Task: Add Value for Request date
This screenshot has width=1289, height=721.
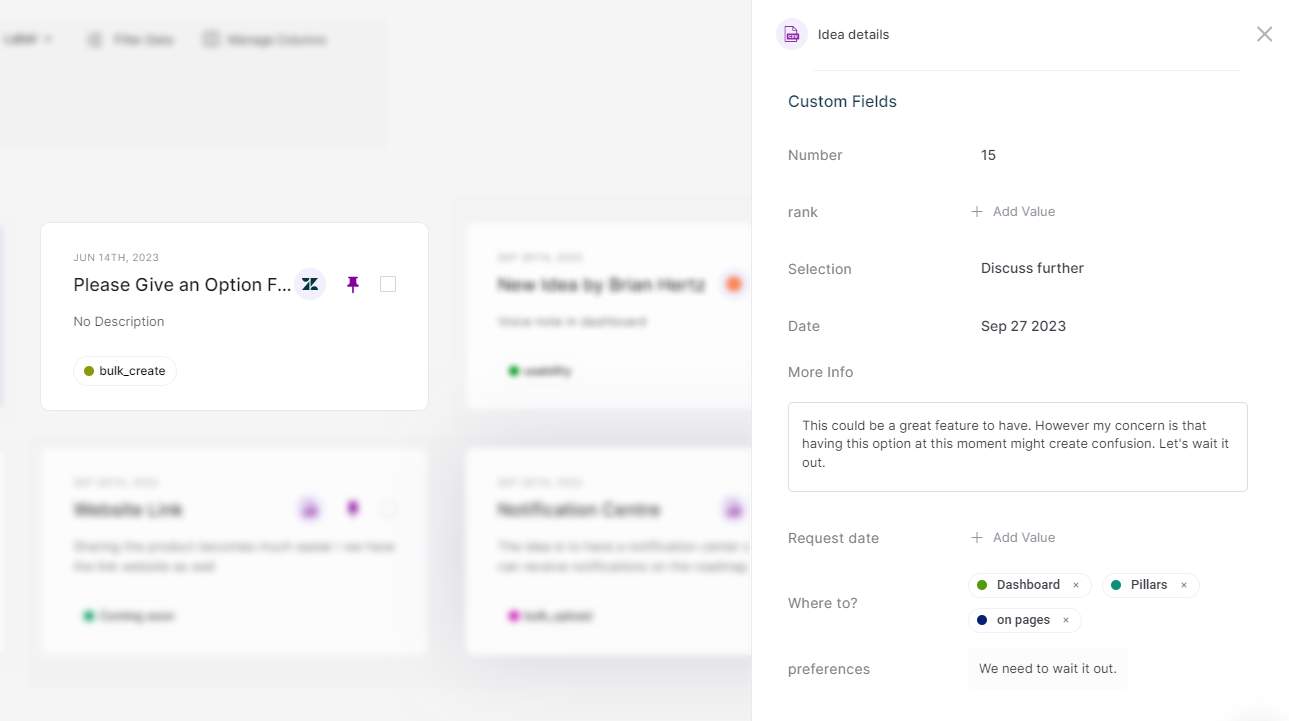Action: click(1013, 538)
